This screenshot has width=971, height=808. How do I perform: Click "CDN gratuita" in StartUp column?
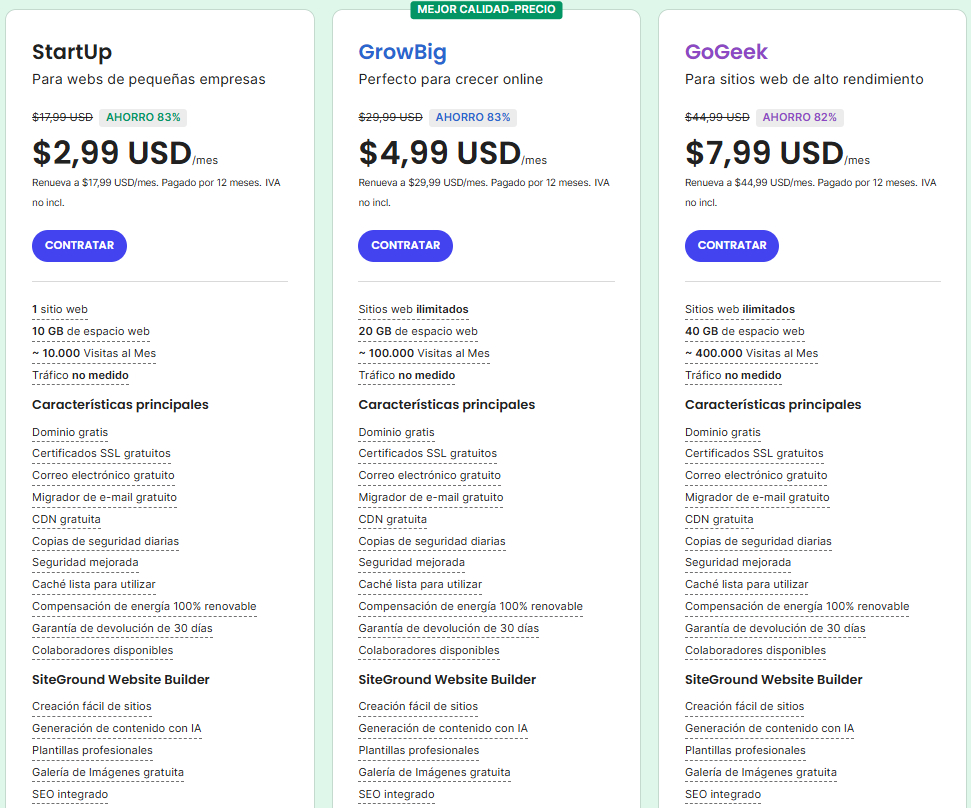66,519
